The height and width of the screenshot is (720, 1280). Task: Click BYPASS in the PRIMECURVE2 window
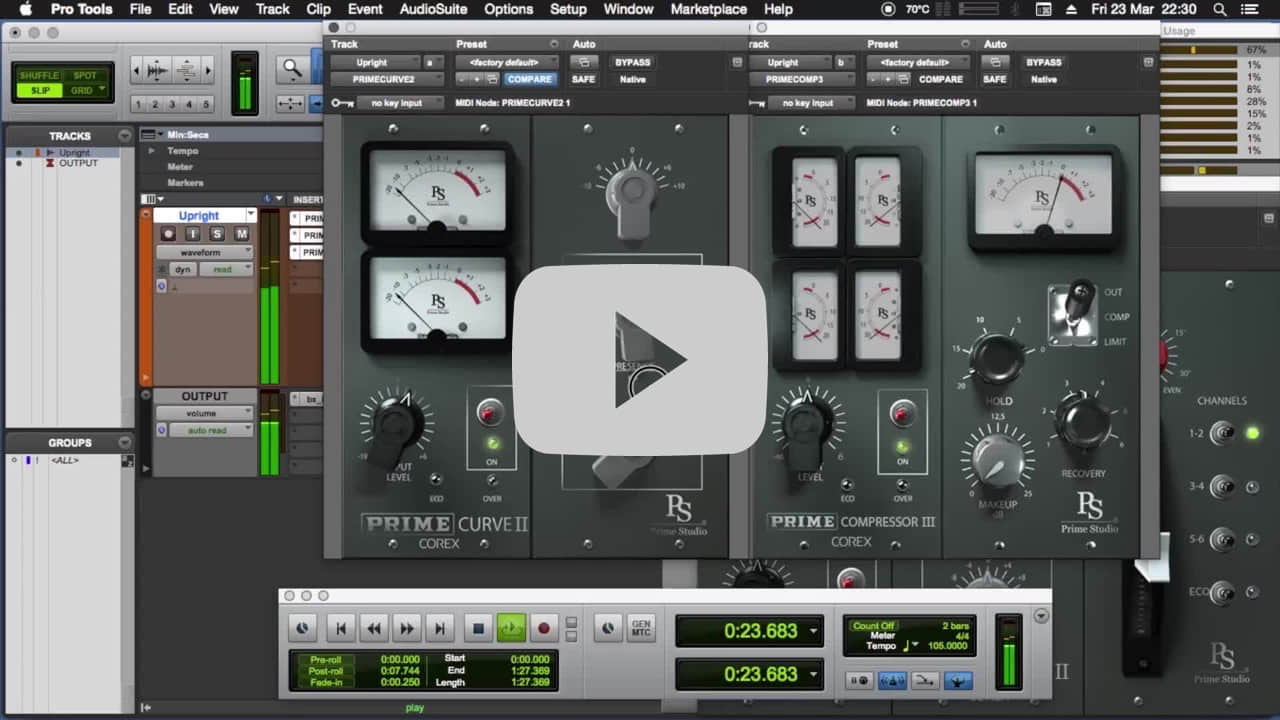(x=633, y=62)
